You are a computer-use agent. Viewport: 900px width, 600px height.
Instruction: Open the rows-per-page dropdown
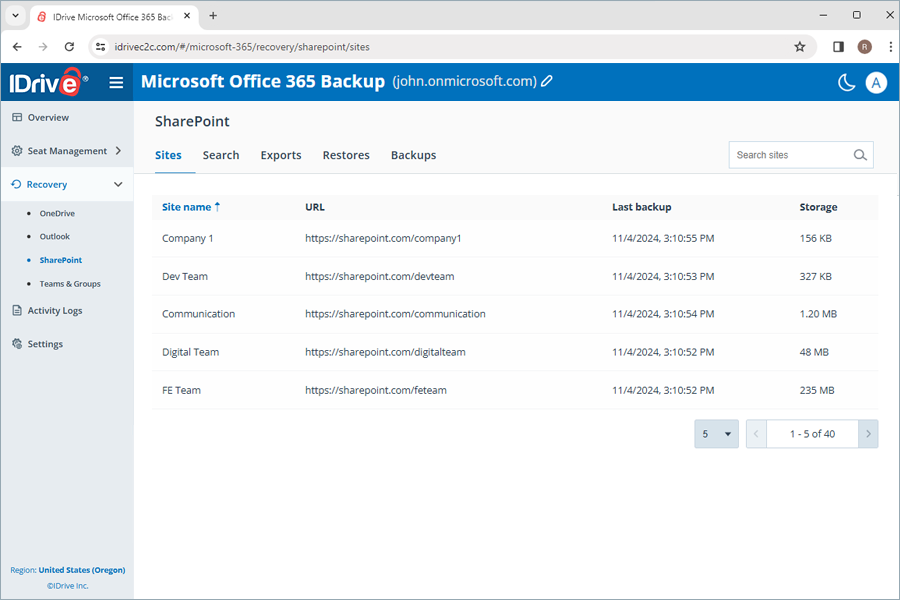point(716,434)
